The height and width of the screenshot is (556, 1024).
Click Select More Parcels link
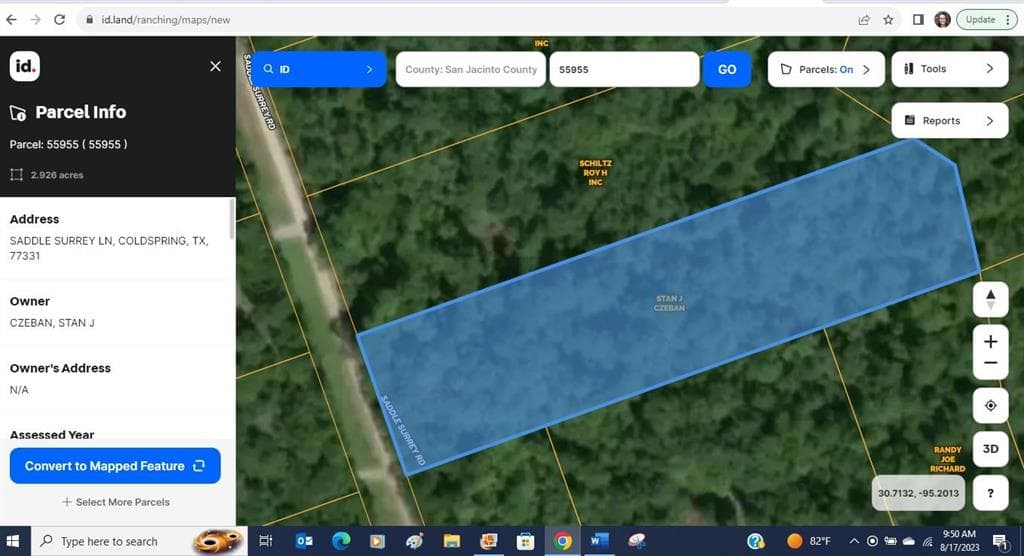[x=115, y=502]
